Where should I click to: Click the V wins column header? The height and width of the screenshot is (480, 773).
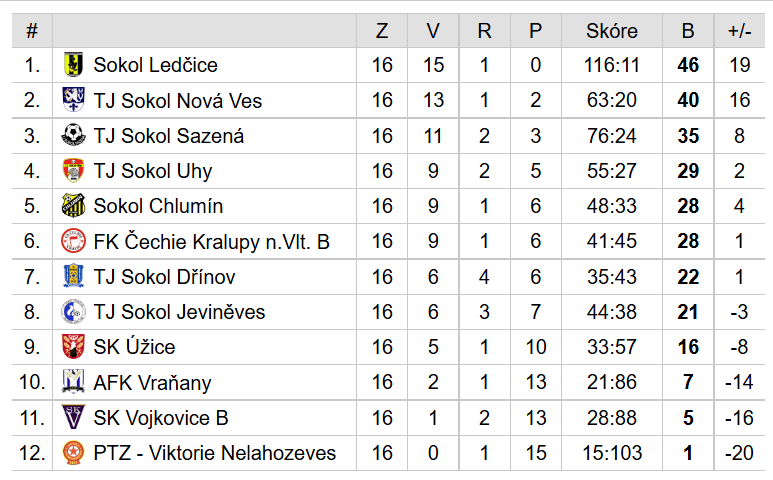[433, 31]
